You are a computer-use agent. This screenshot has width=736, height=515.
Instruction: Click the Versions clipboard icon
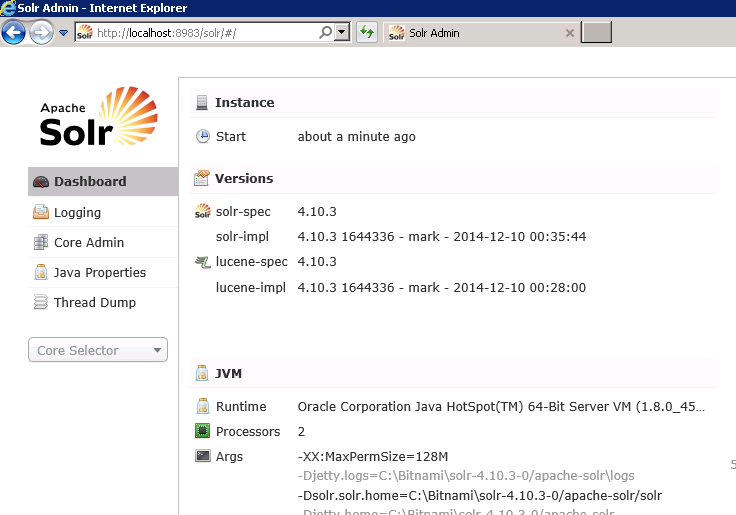point(202,178)
